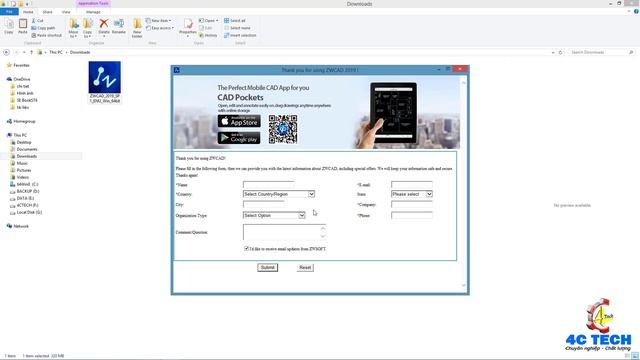Click the Company input field

(x=411, y=204)
